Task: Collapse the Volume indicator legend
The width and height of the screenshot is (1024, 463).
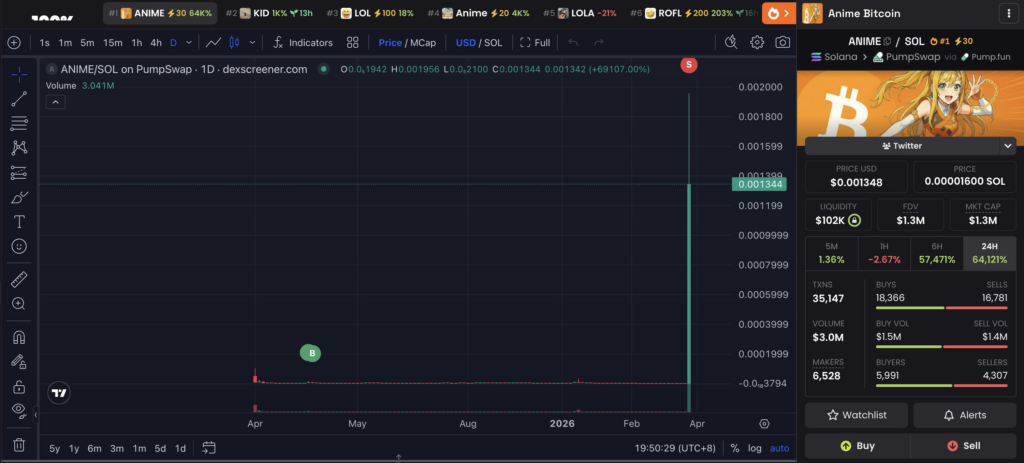Action: click(x=55, y=101)
